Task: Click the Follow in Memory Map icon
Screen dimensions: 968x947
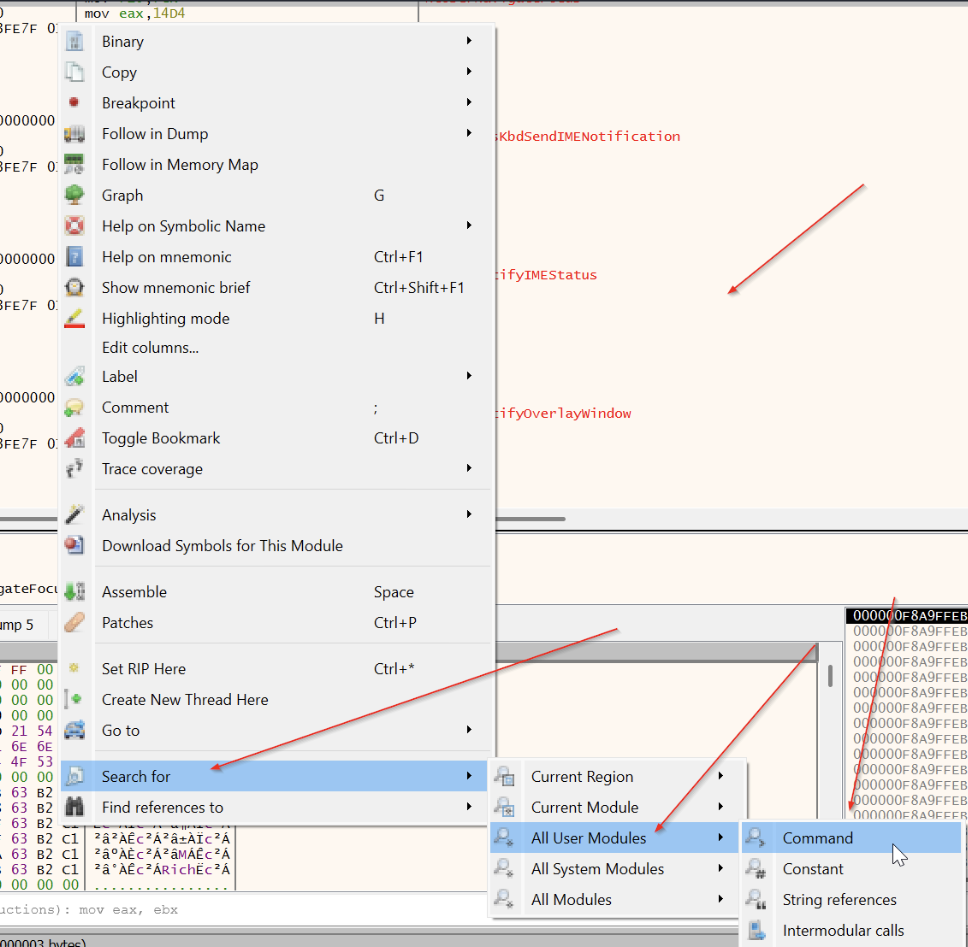Action: point(74,165)
